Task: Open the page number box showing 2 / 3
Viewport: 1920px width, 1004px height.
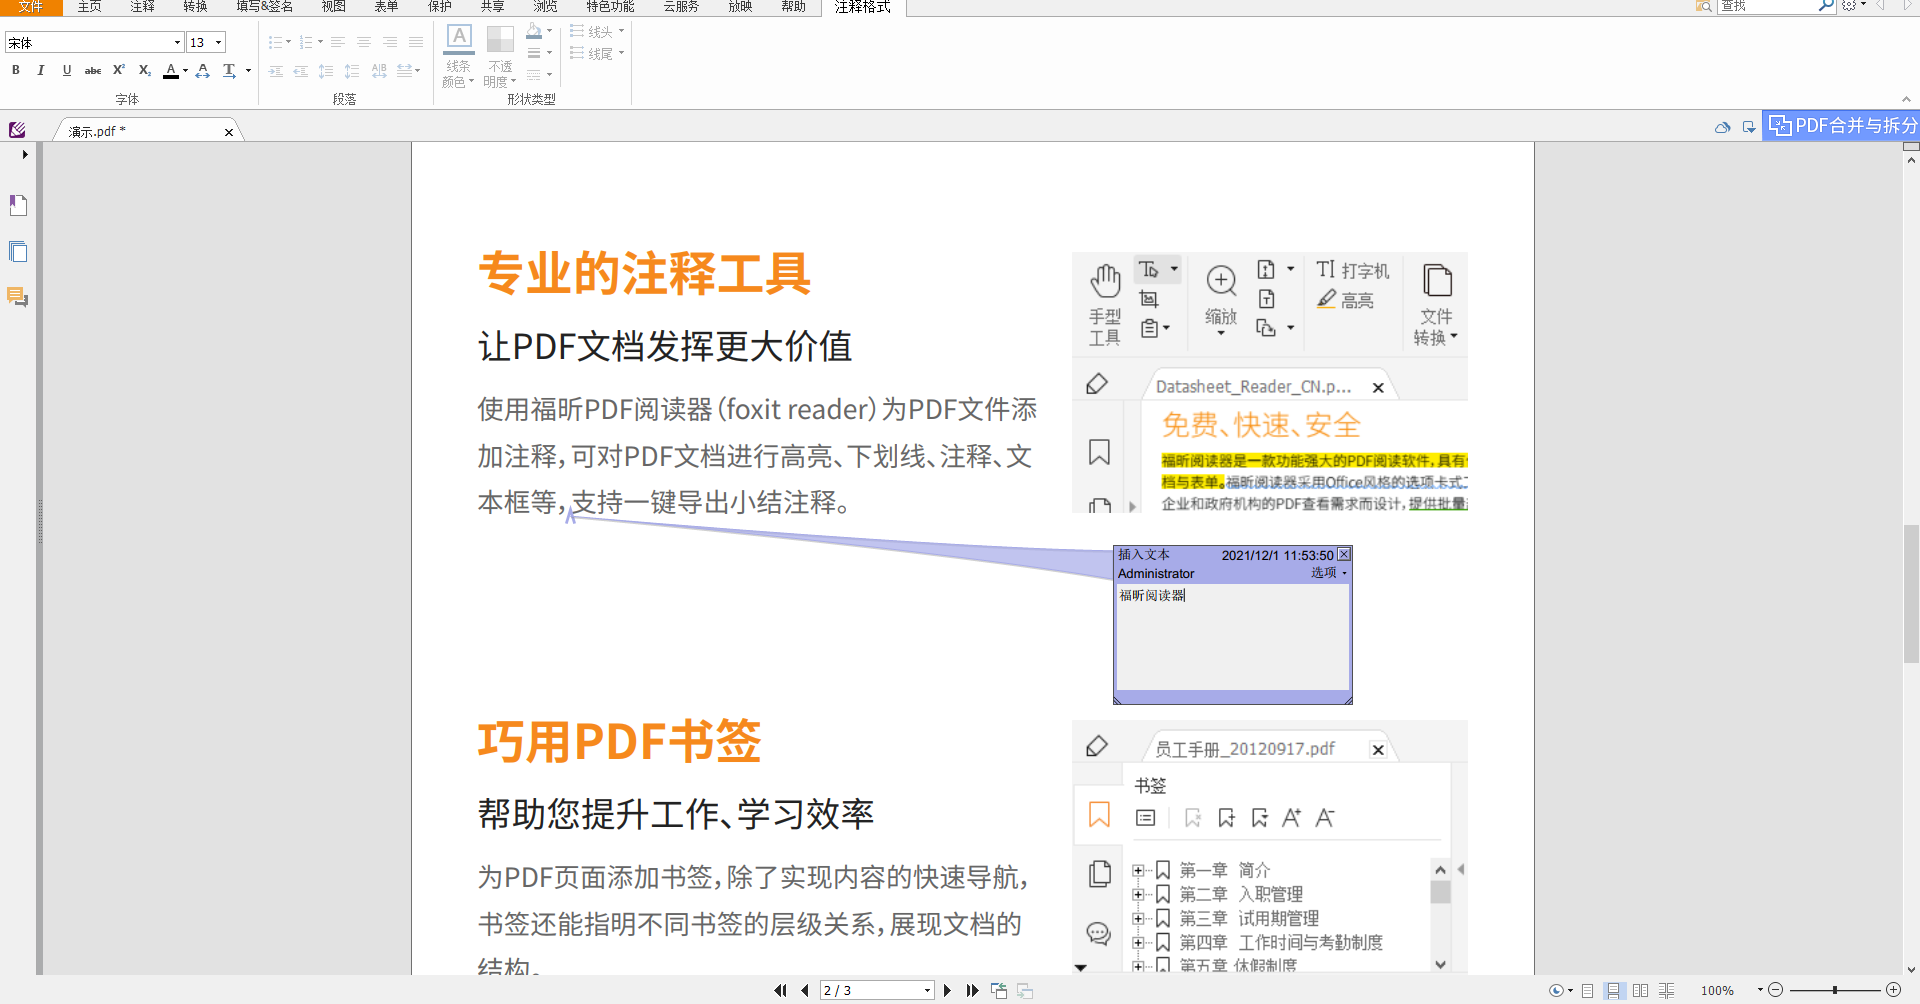Action: [877, 990]
